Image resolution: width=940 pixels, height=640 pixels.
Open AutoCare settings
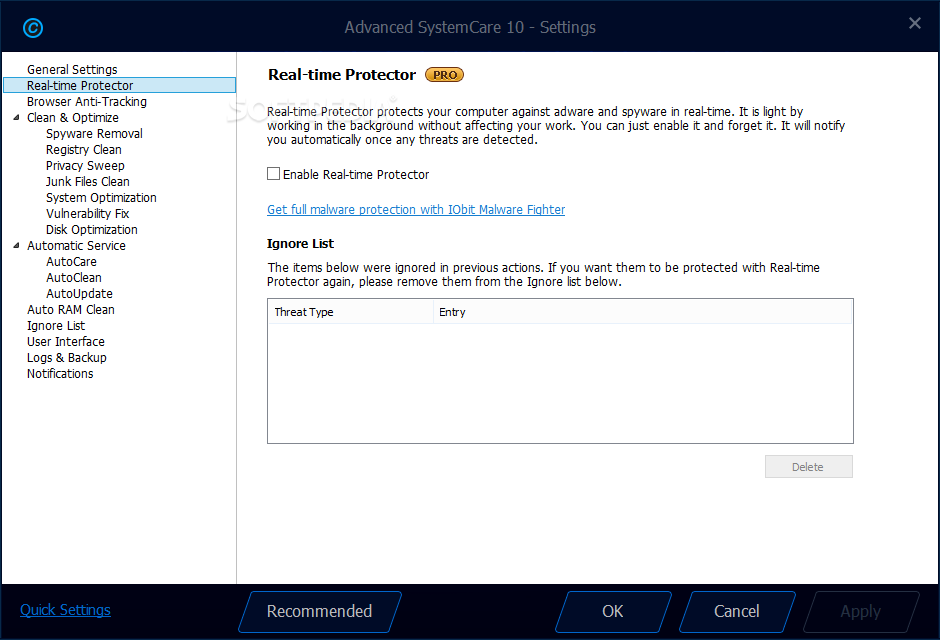[71, 261]
